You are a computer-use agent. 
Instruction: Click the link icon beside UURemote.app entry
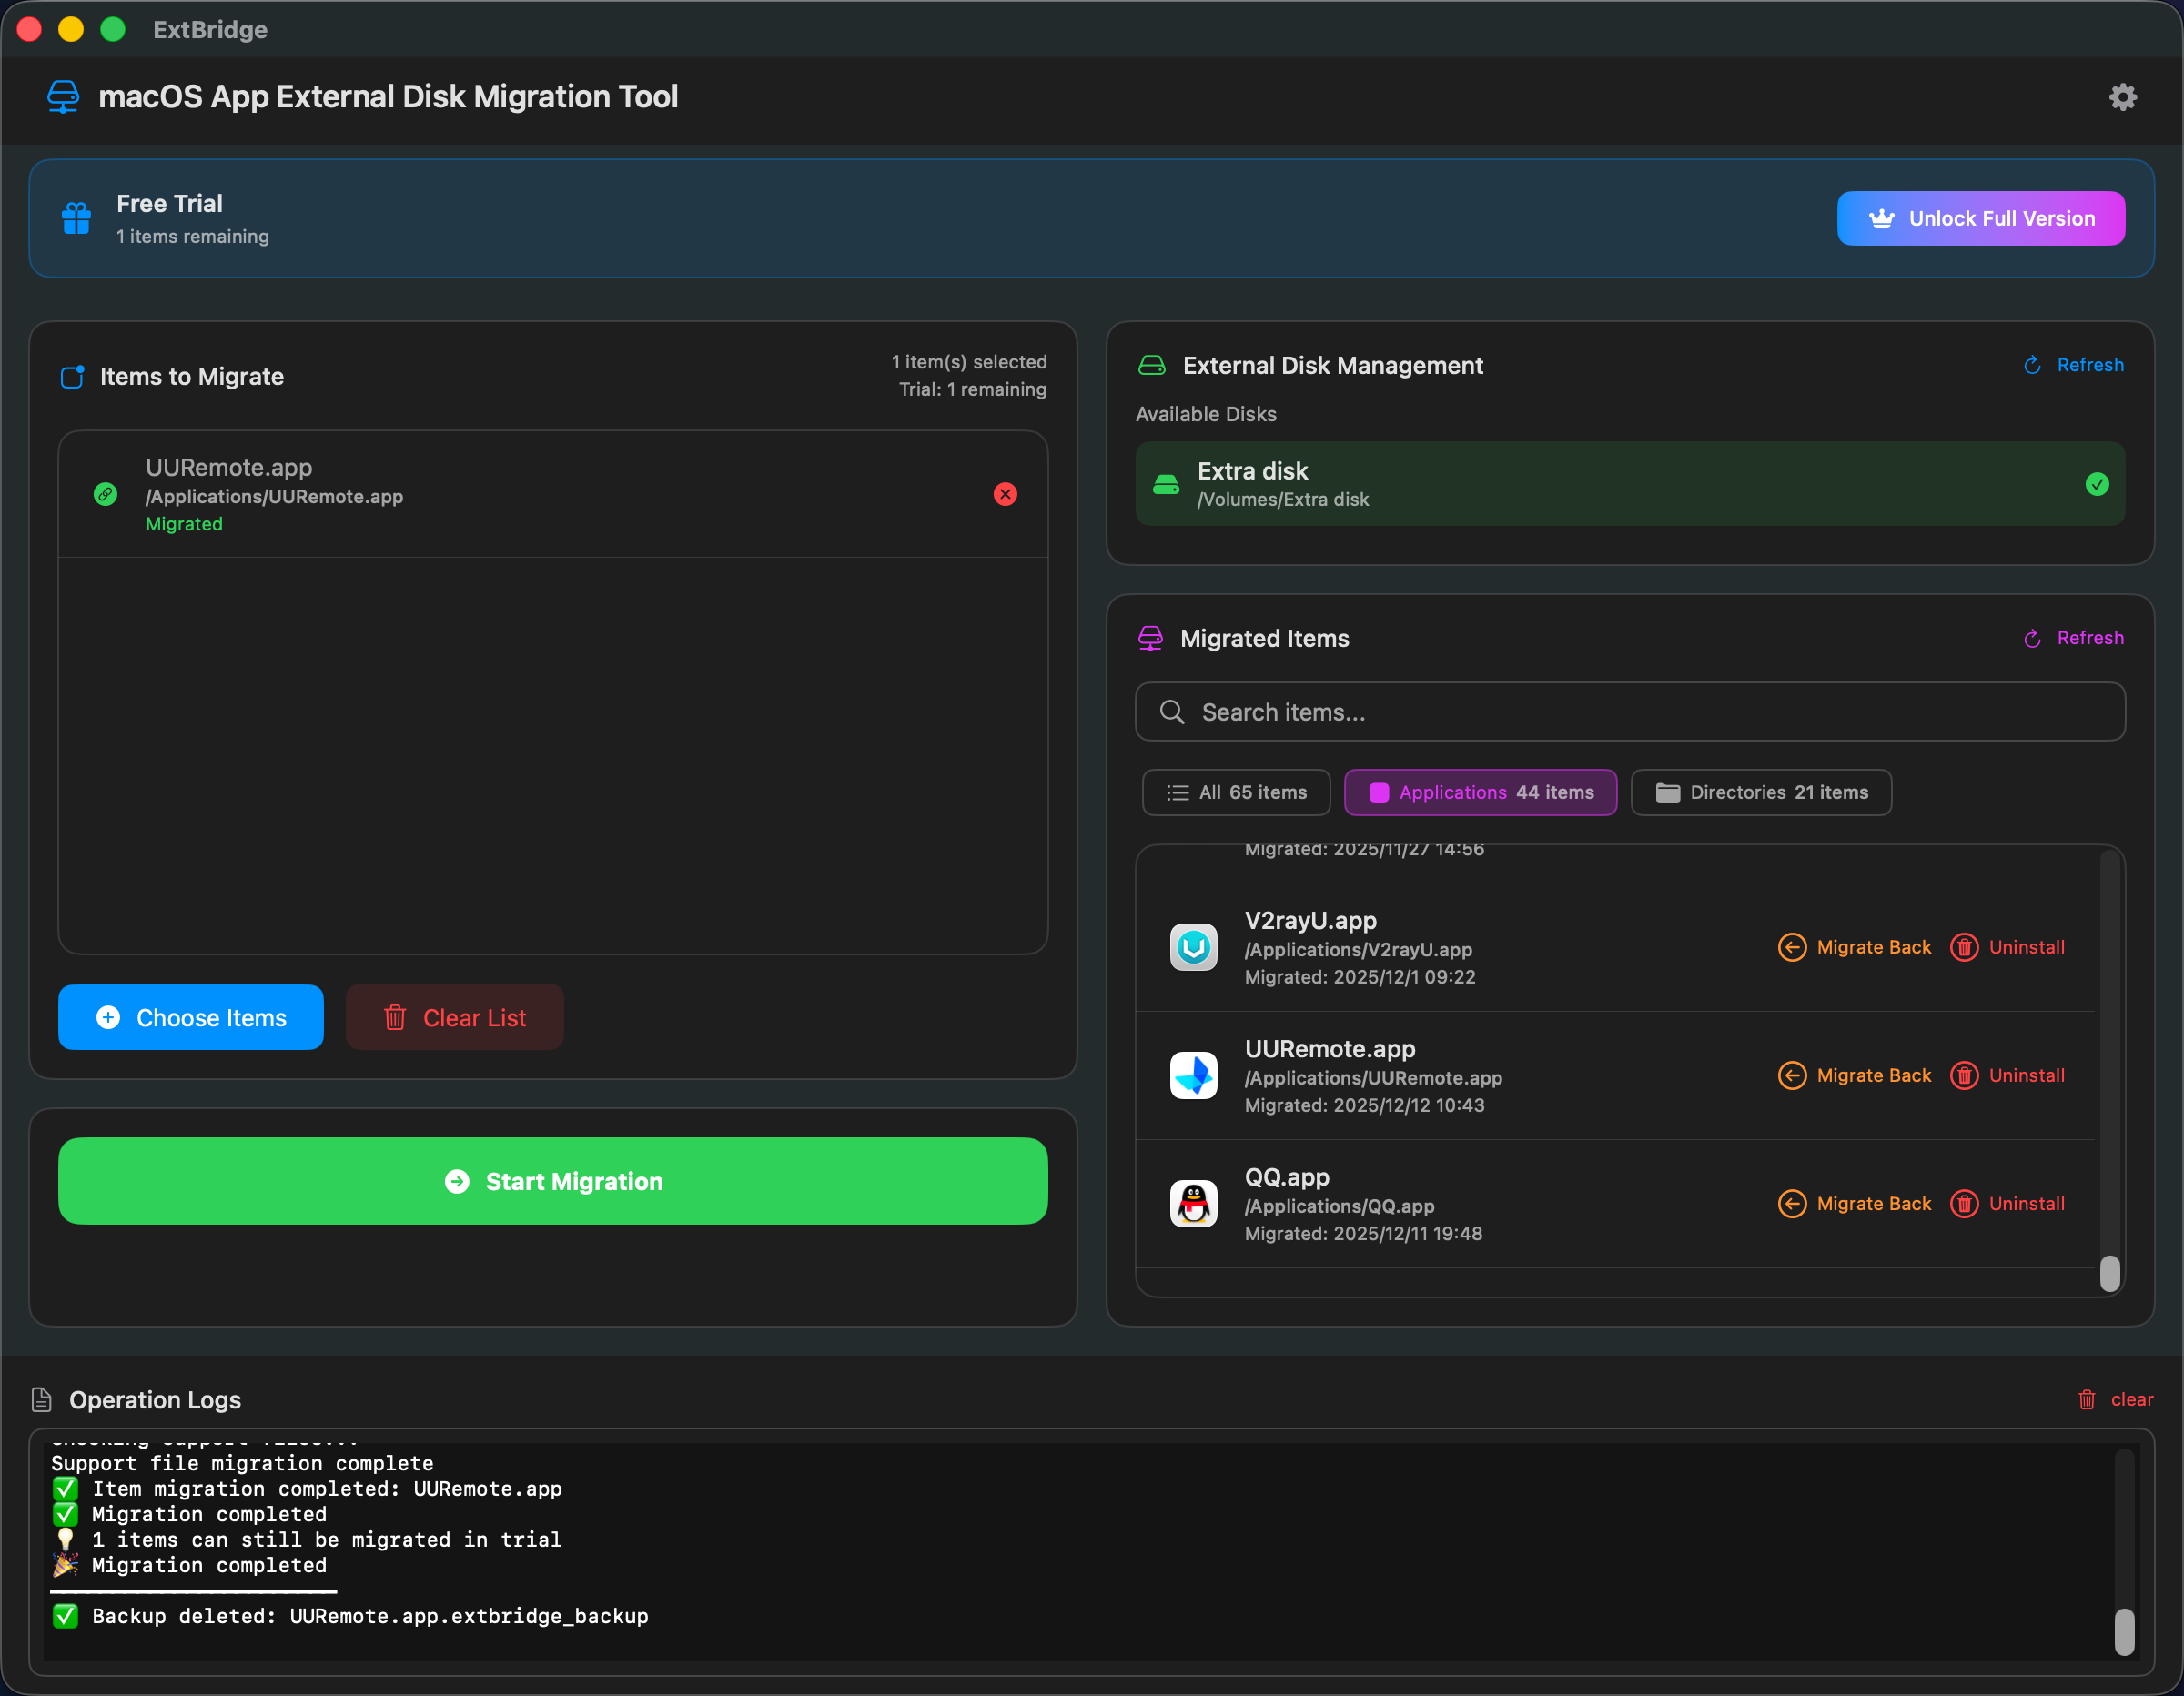pyautogui.click(x=106, y=494)
